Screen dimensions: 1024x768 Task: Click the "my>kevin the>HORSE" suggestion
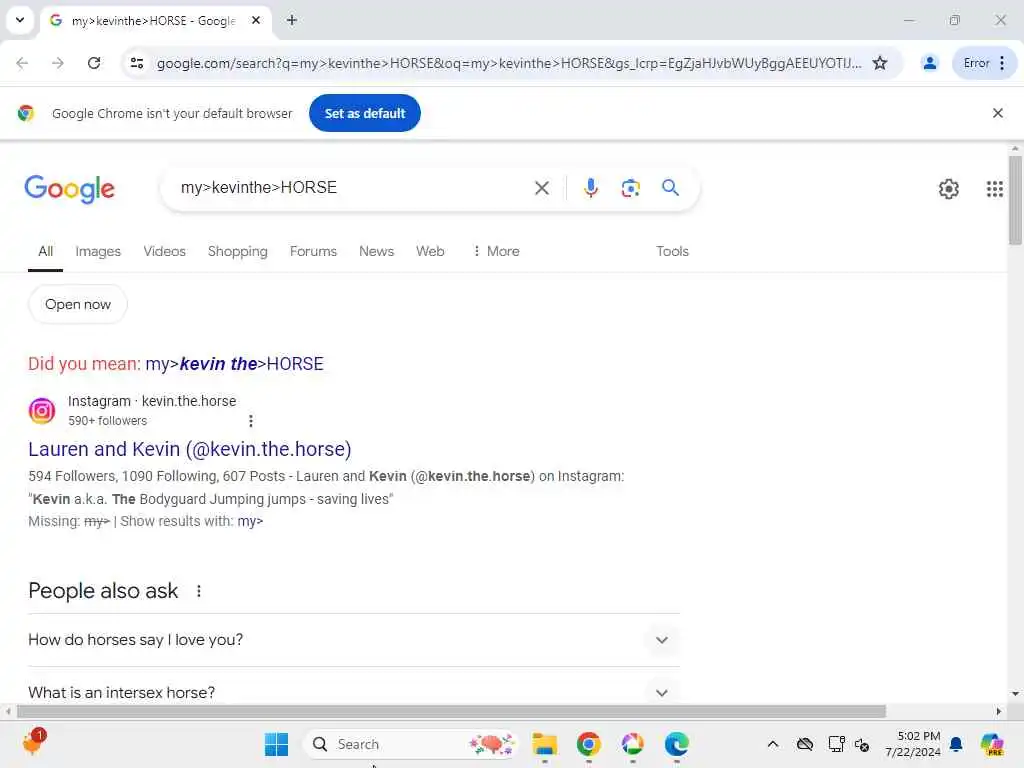tap(234, 364)
